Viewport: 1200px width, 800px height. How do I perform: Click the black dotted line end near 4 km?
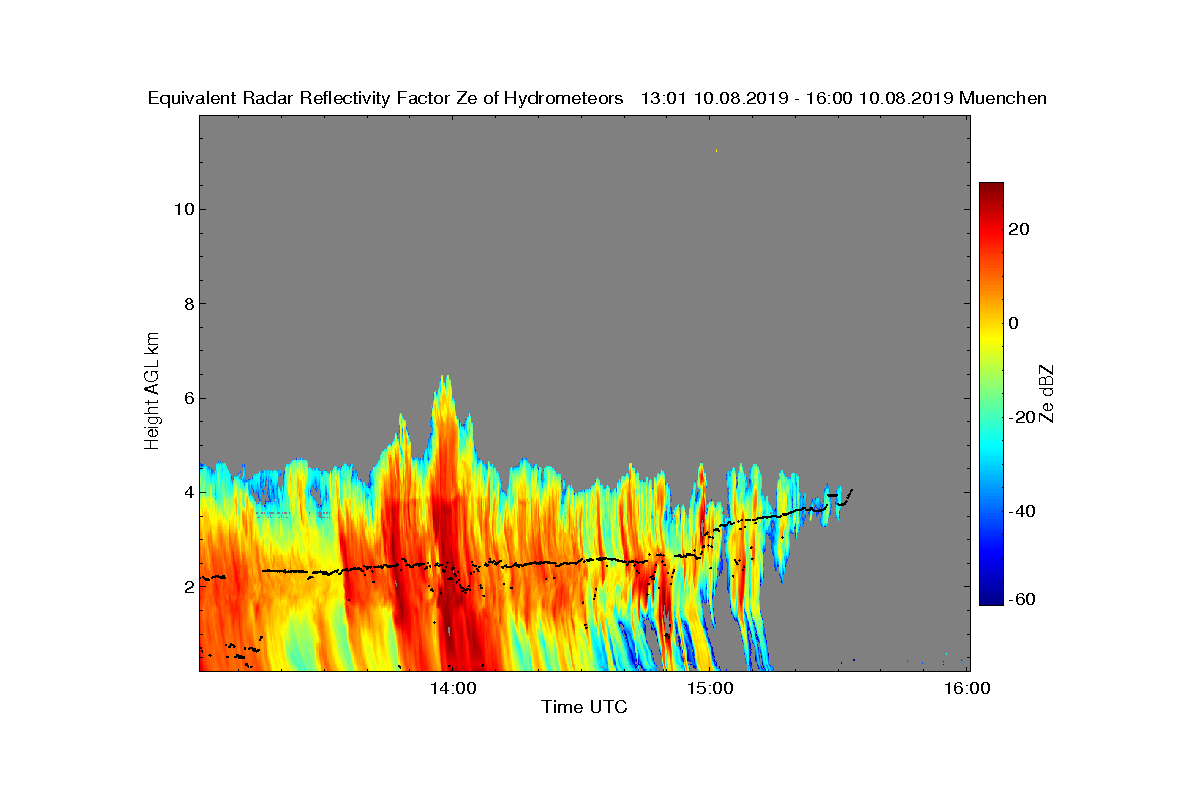pos(850,490)
